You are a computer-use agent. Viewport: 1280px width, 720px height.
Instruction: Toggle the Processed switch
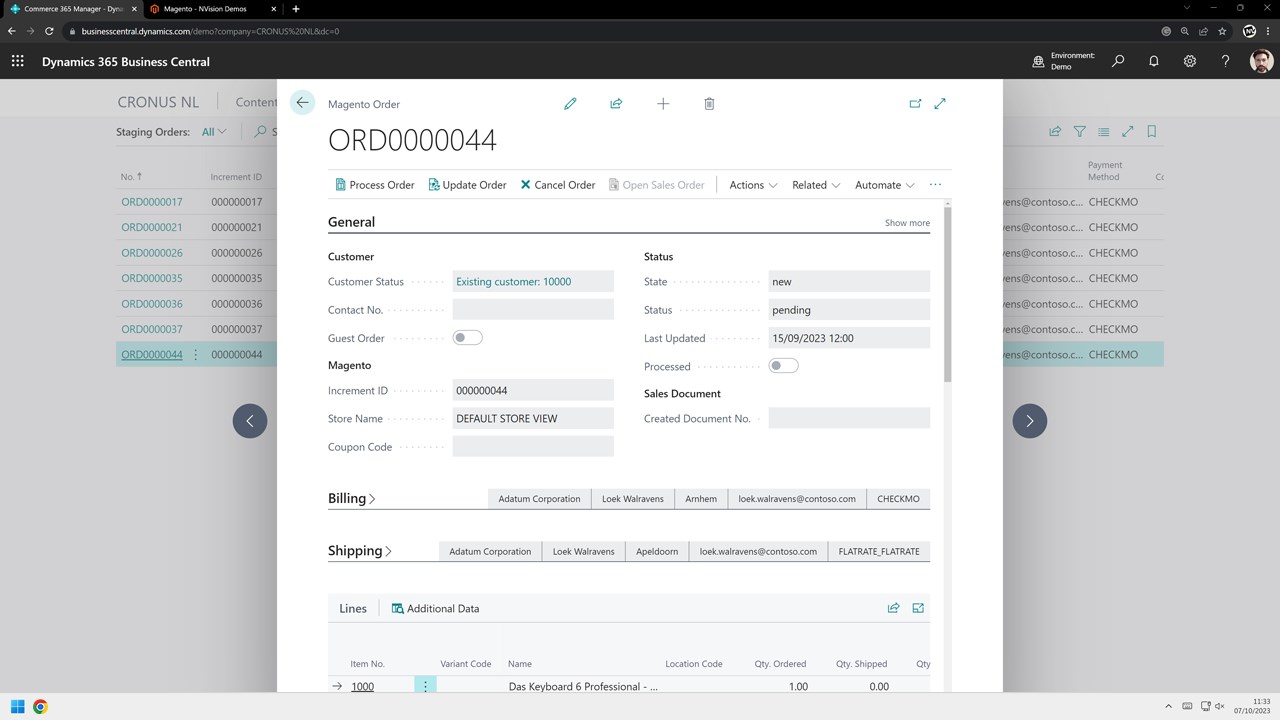(x=783, y=366)
